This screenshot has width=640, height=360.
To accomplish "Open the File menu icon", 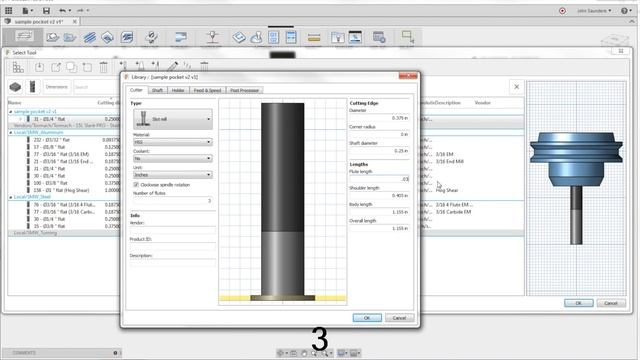I will click(x=26, y=11).
